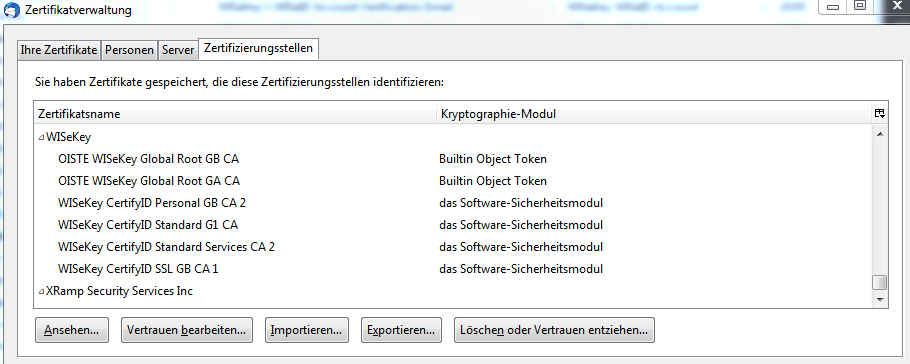The width and height of the screenshot is (910, 364).
Task: Maximize the Zertifikatverwaltung window
Action: (860, 6)
